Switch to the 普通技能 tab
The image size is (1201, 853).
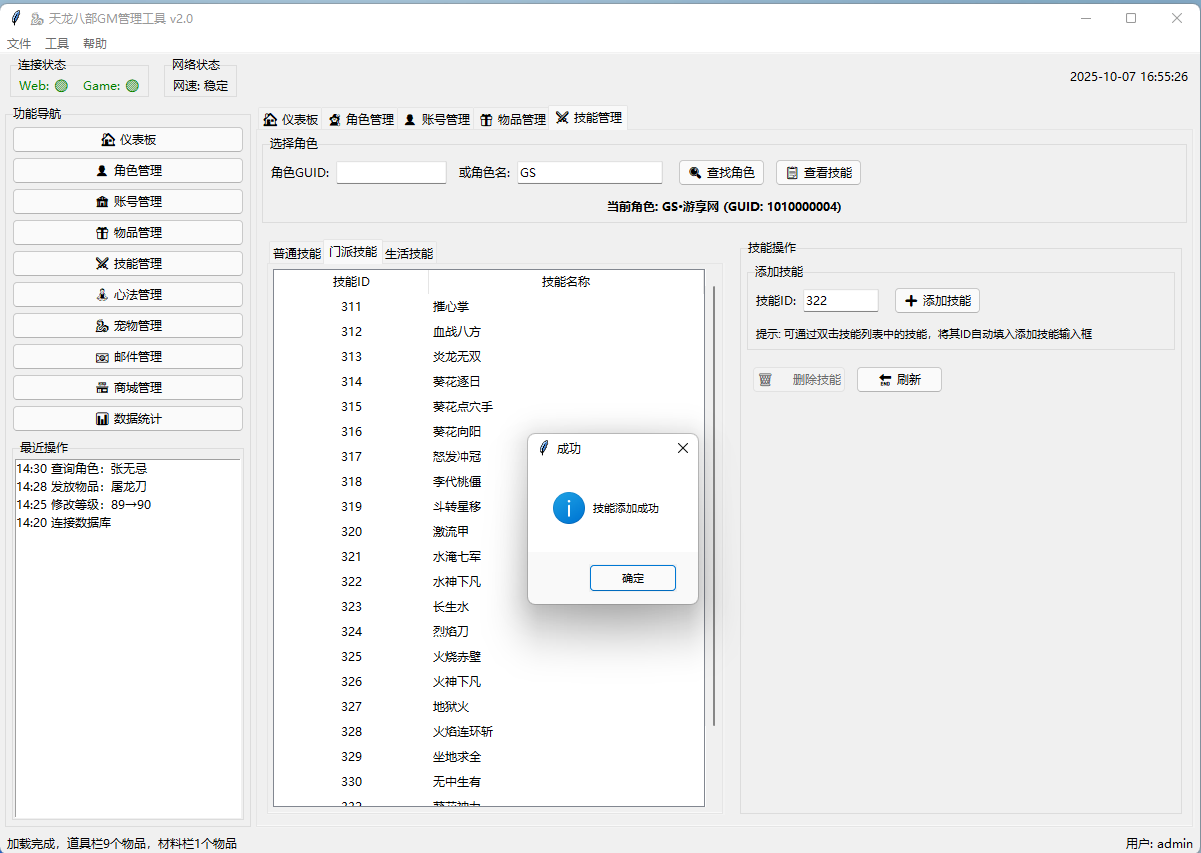tap(297, 253)
